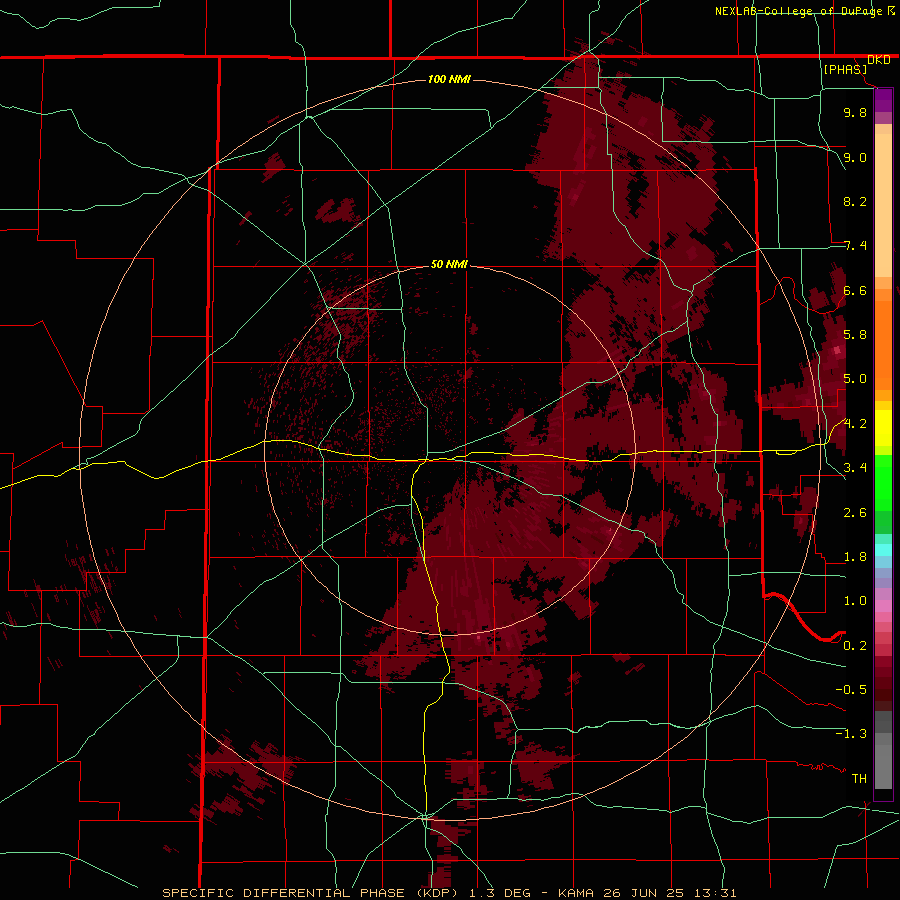Click the 9.0 legend value
The image size is (900, 900).
tap(855, 157)
